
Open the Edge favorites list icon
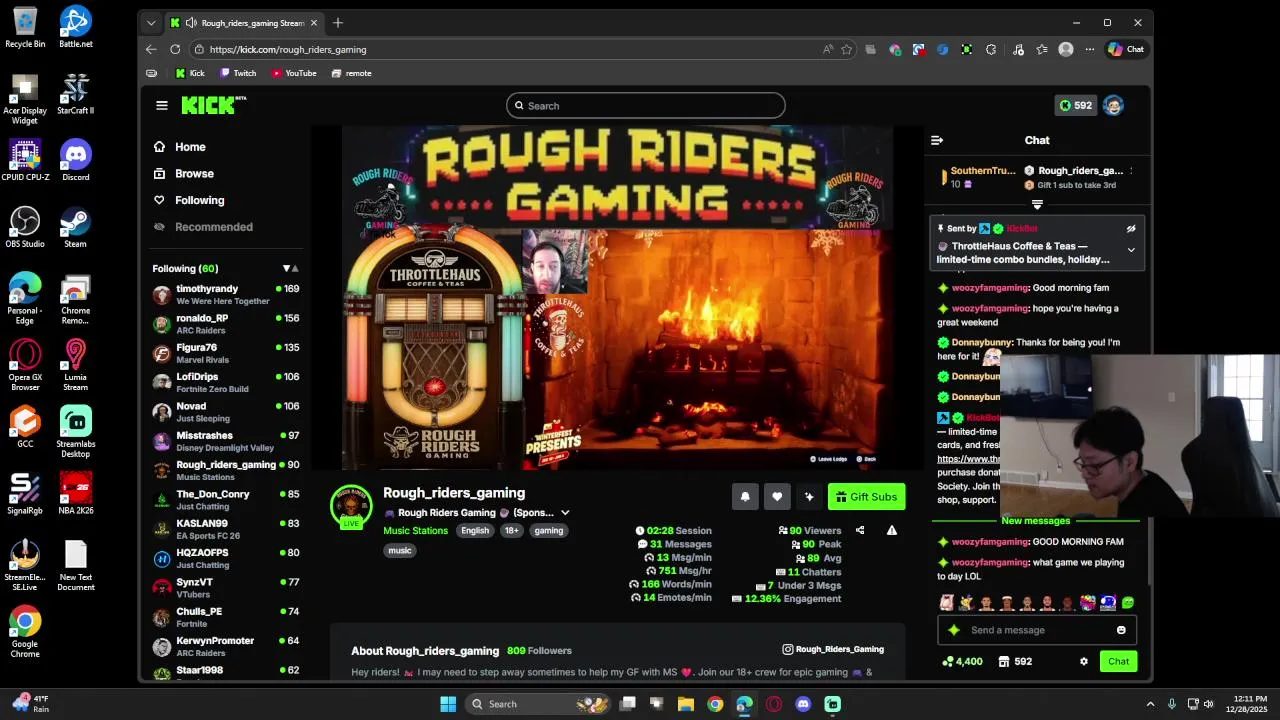click(x=1042, y=49)
